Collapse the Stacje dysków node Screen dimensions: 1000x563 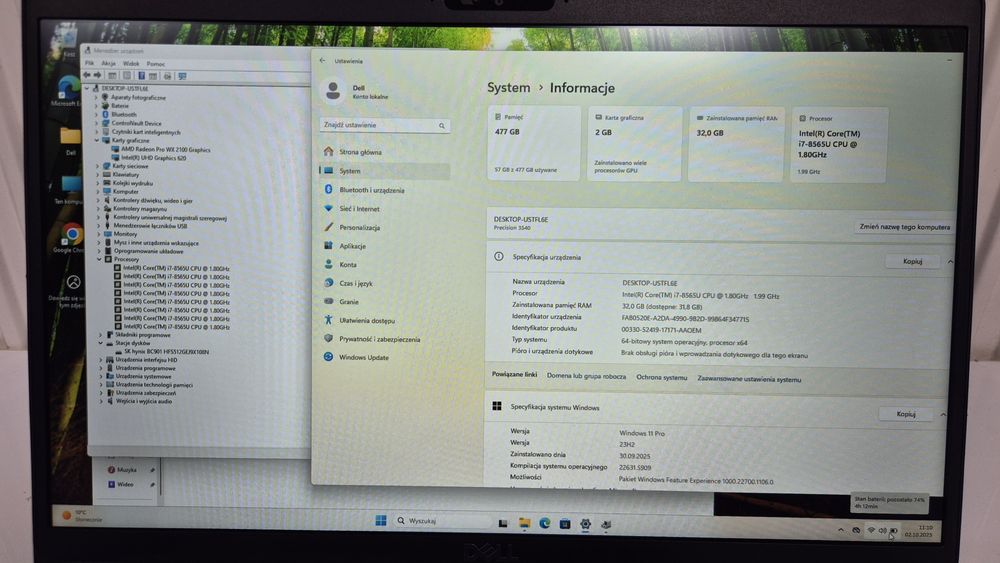[x=101, y=343]
